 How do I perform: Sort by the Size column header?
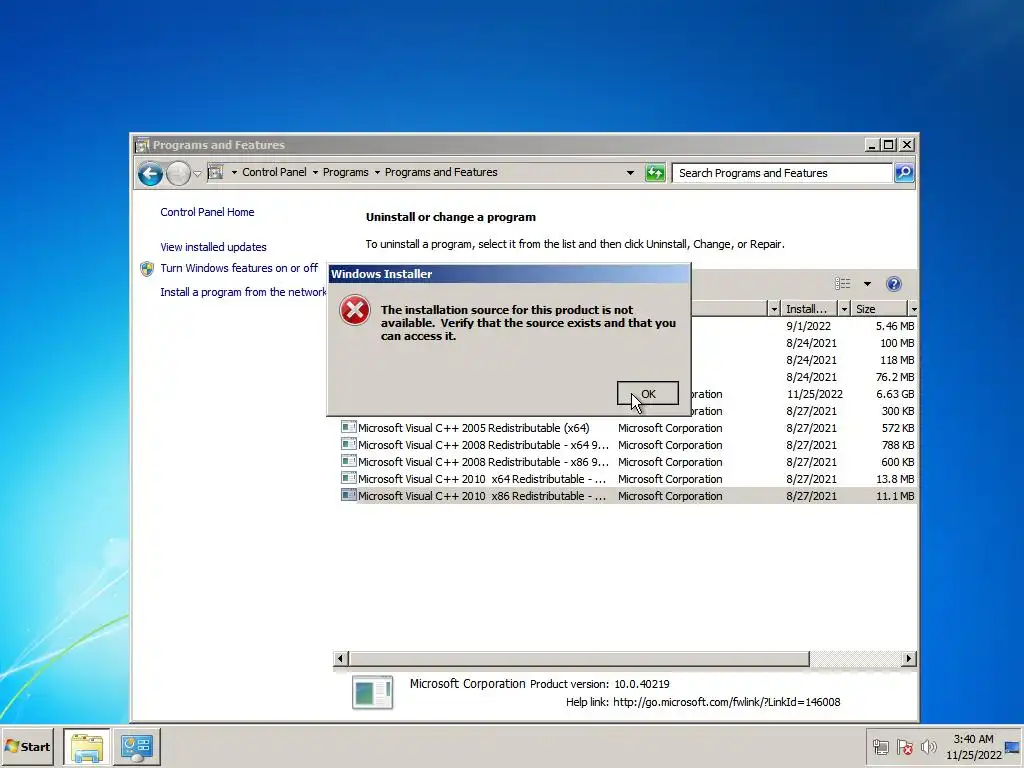tap(880, 309)
